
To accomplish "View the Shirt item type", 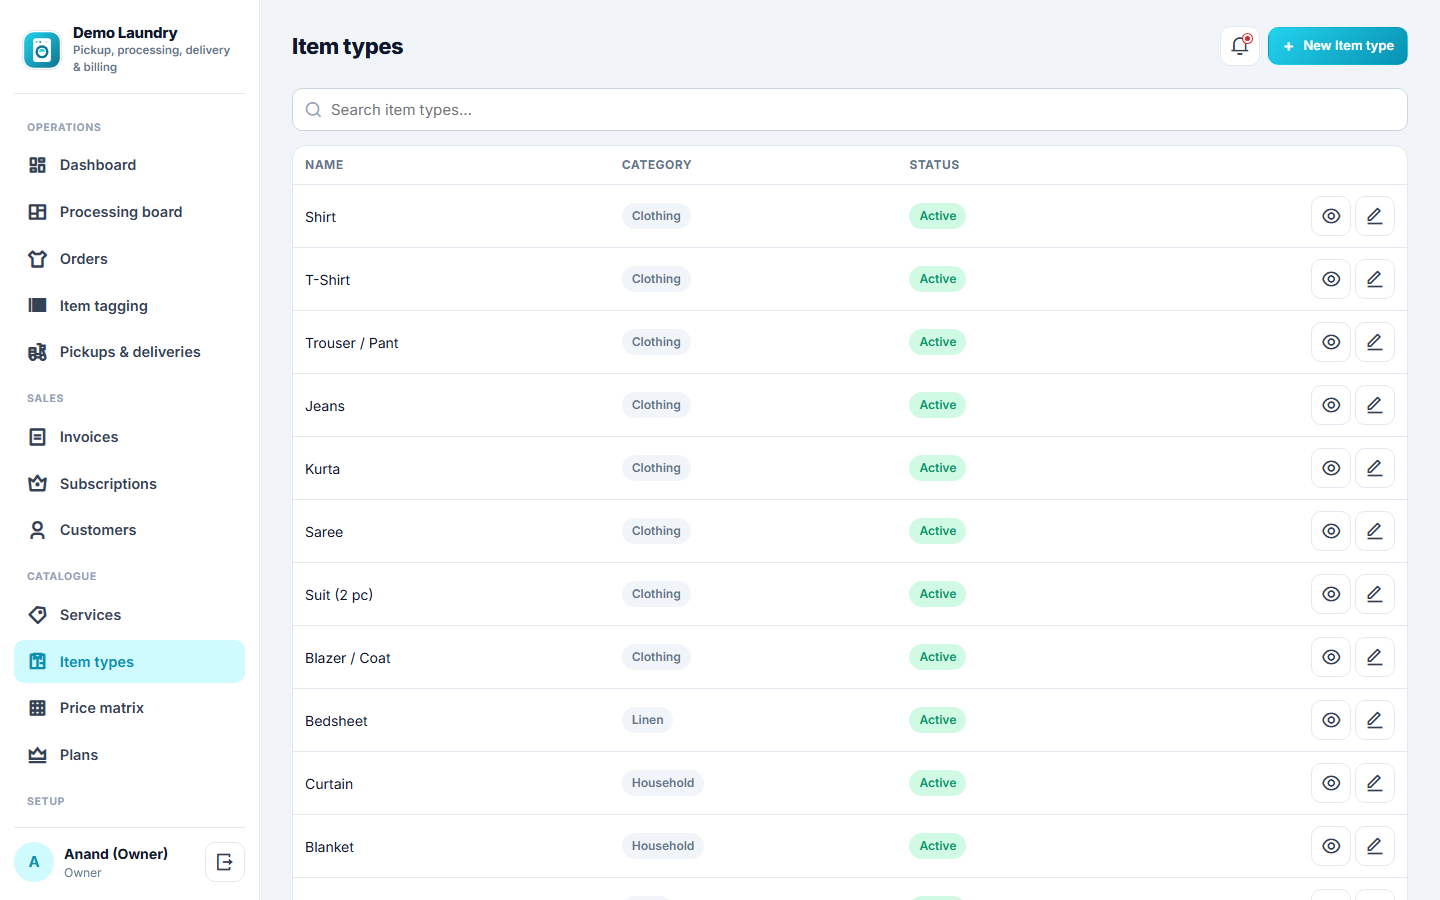I will (x=1331, y=216).
